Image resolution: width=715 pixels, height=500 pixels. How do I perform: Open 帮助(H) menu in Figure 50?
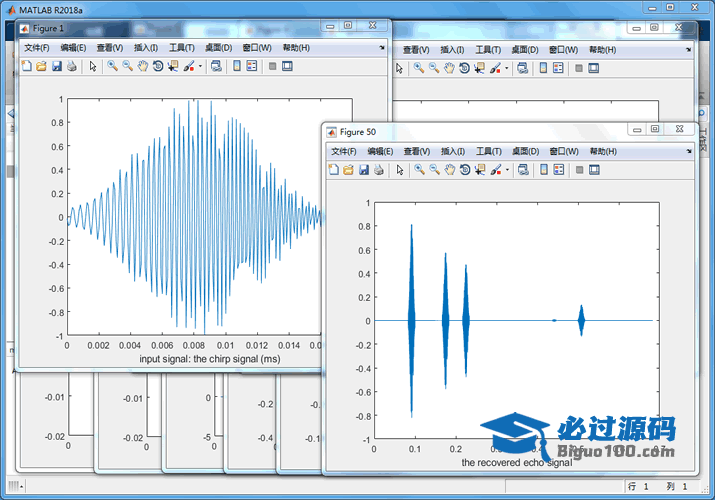(603, 151)
